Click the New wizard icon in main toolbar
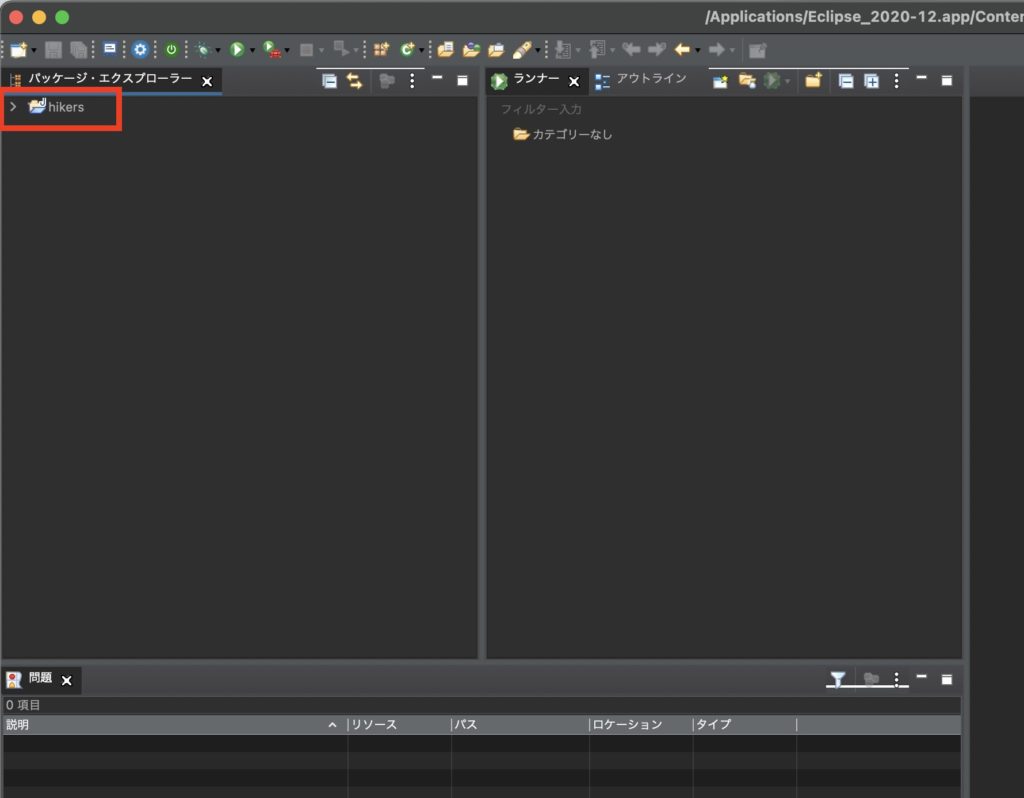This screenshot has width=1024, height=798. [x=19, y=50]
